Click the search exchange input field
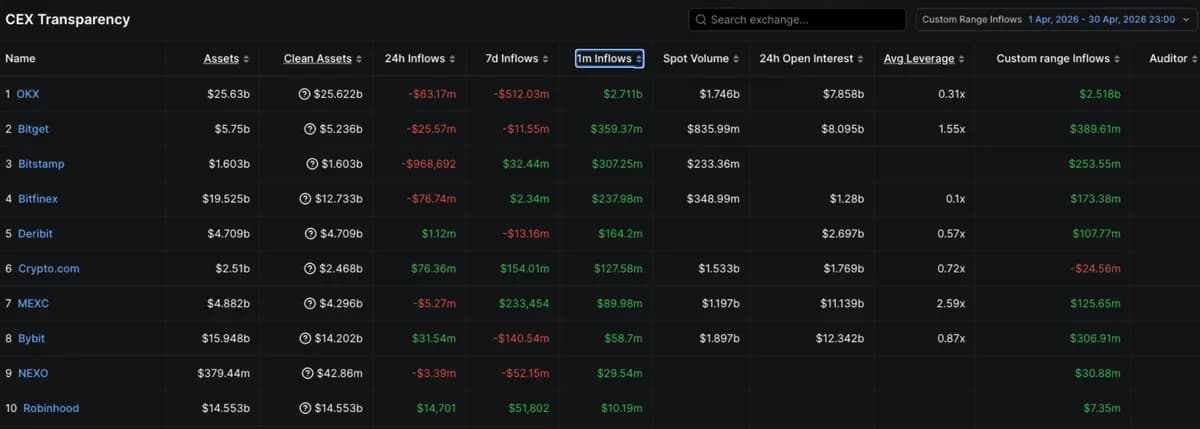This screenshot has width=1200, height=429. tap(797, 19)
